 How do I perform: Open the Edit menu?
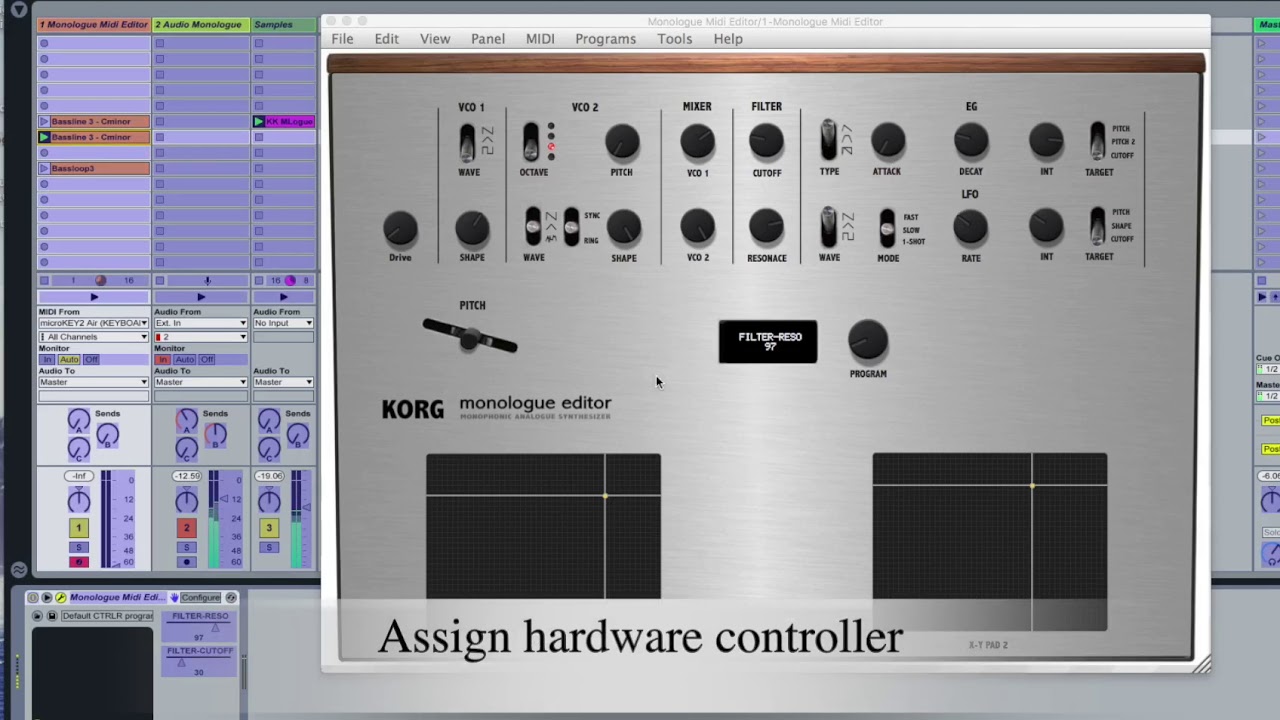[x=387, y=39]
